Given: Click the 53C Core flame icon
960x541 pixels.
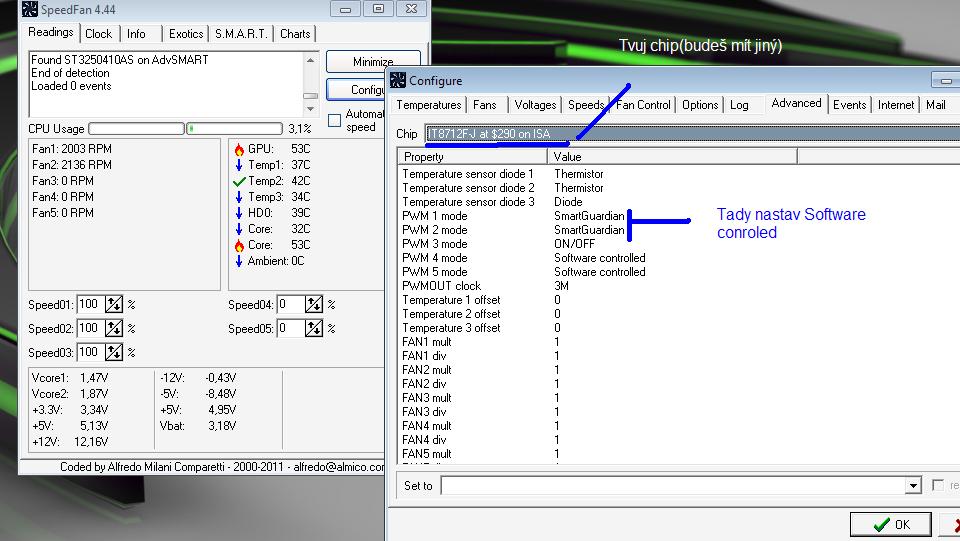Looking at the screenshot, I should (239, 245).
